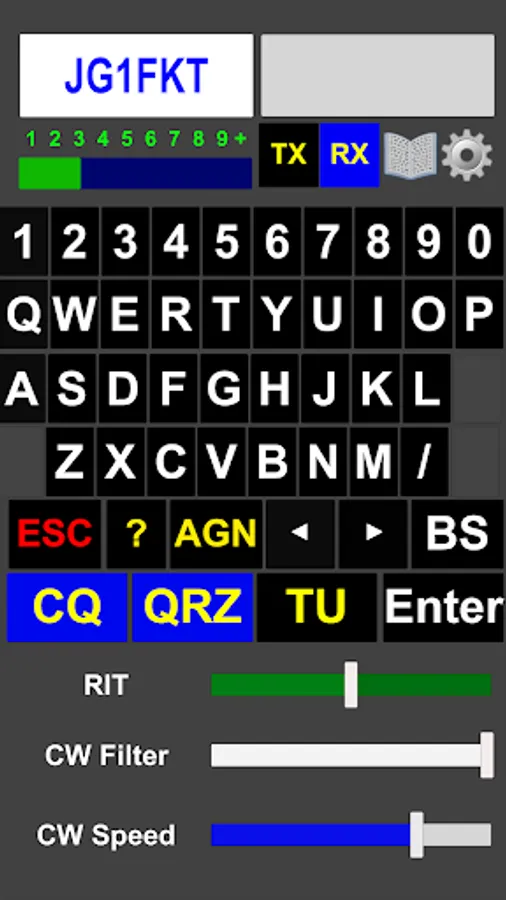Request repeat with AGN key
This screenshot has height=900, width=506.
click(216, 533)
